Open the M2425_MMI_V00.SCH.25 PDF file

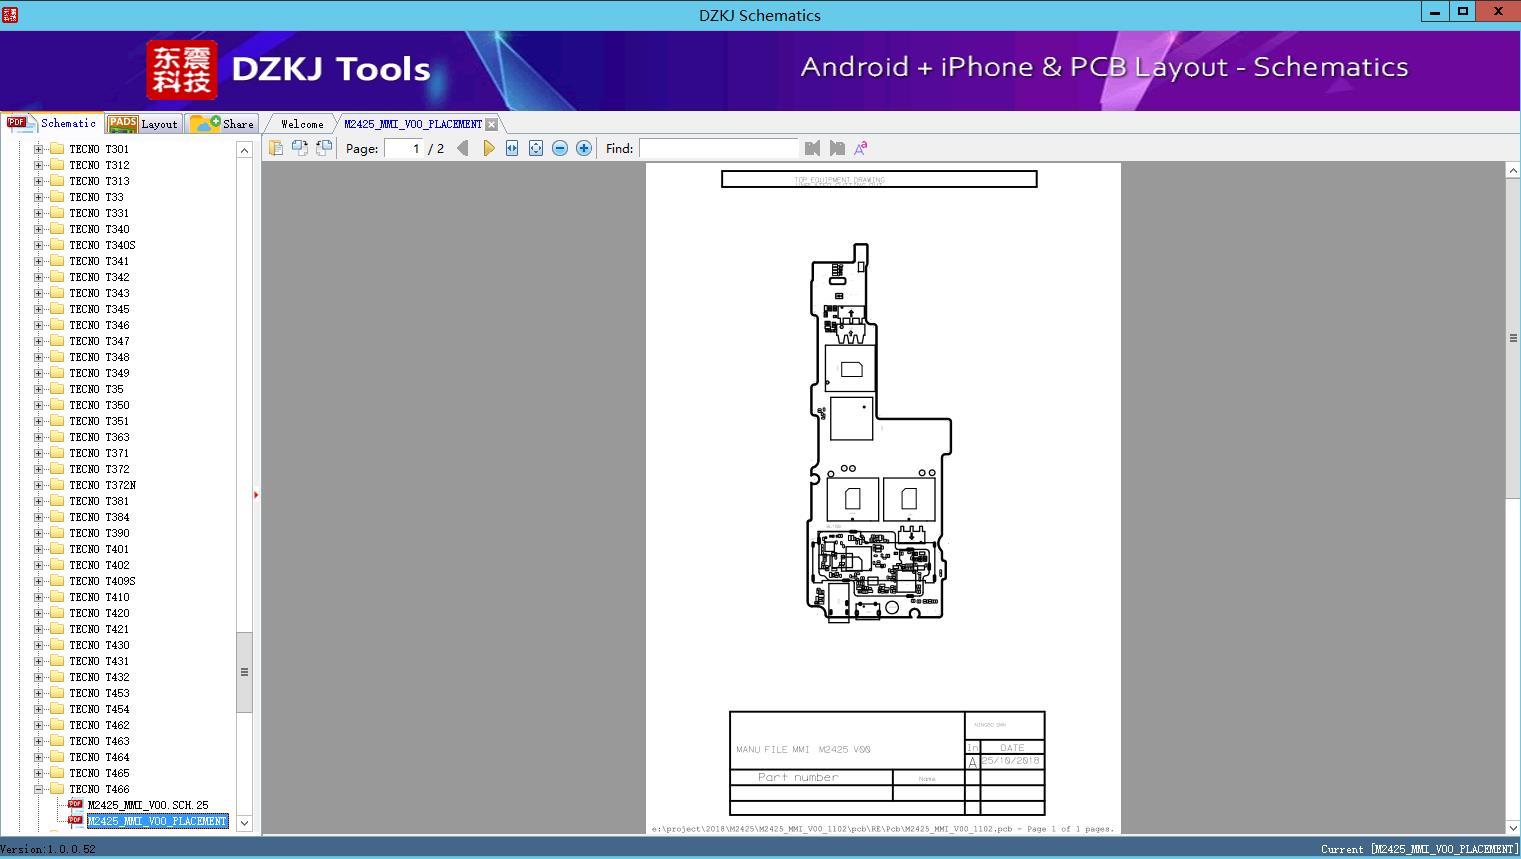coord(148,805)
